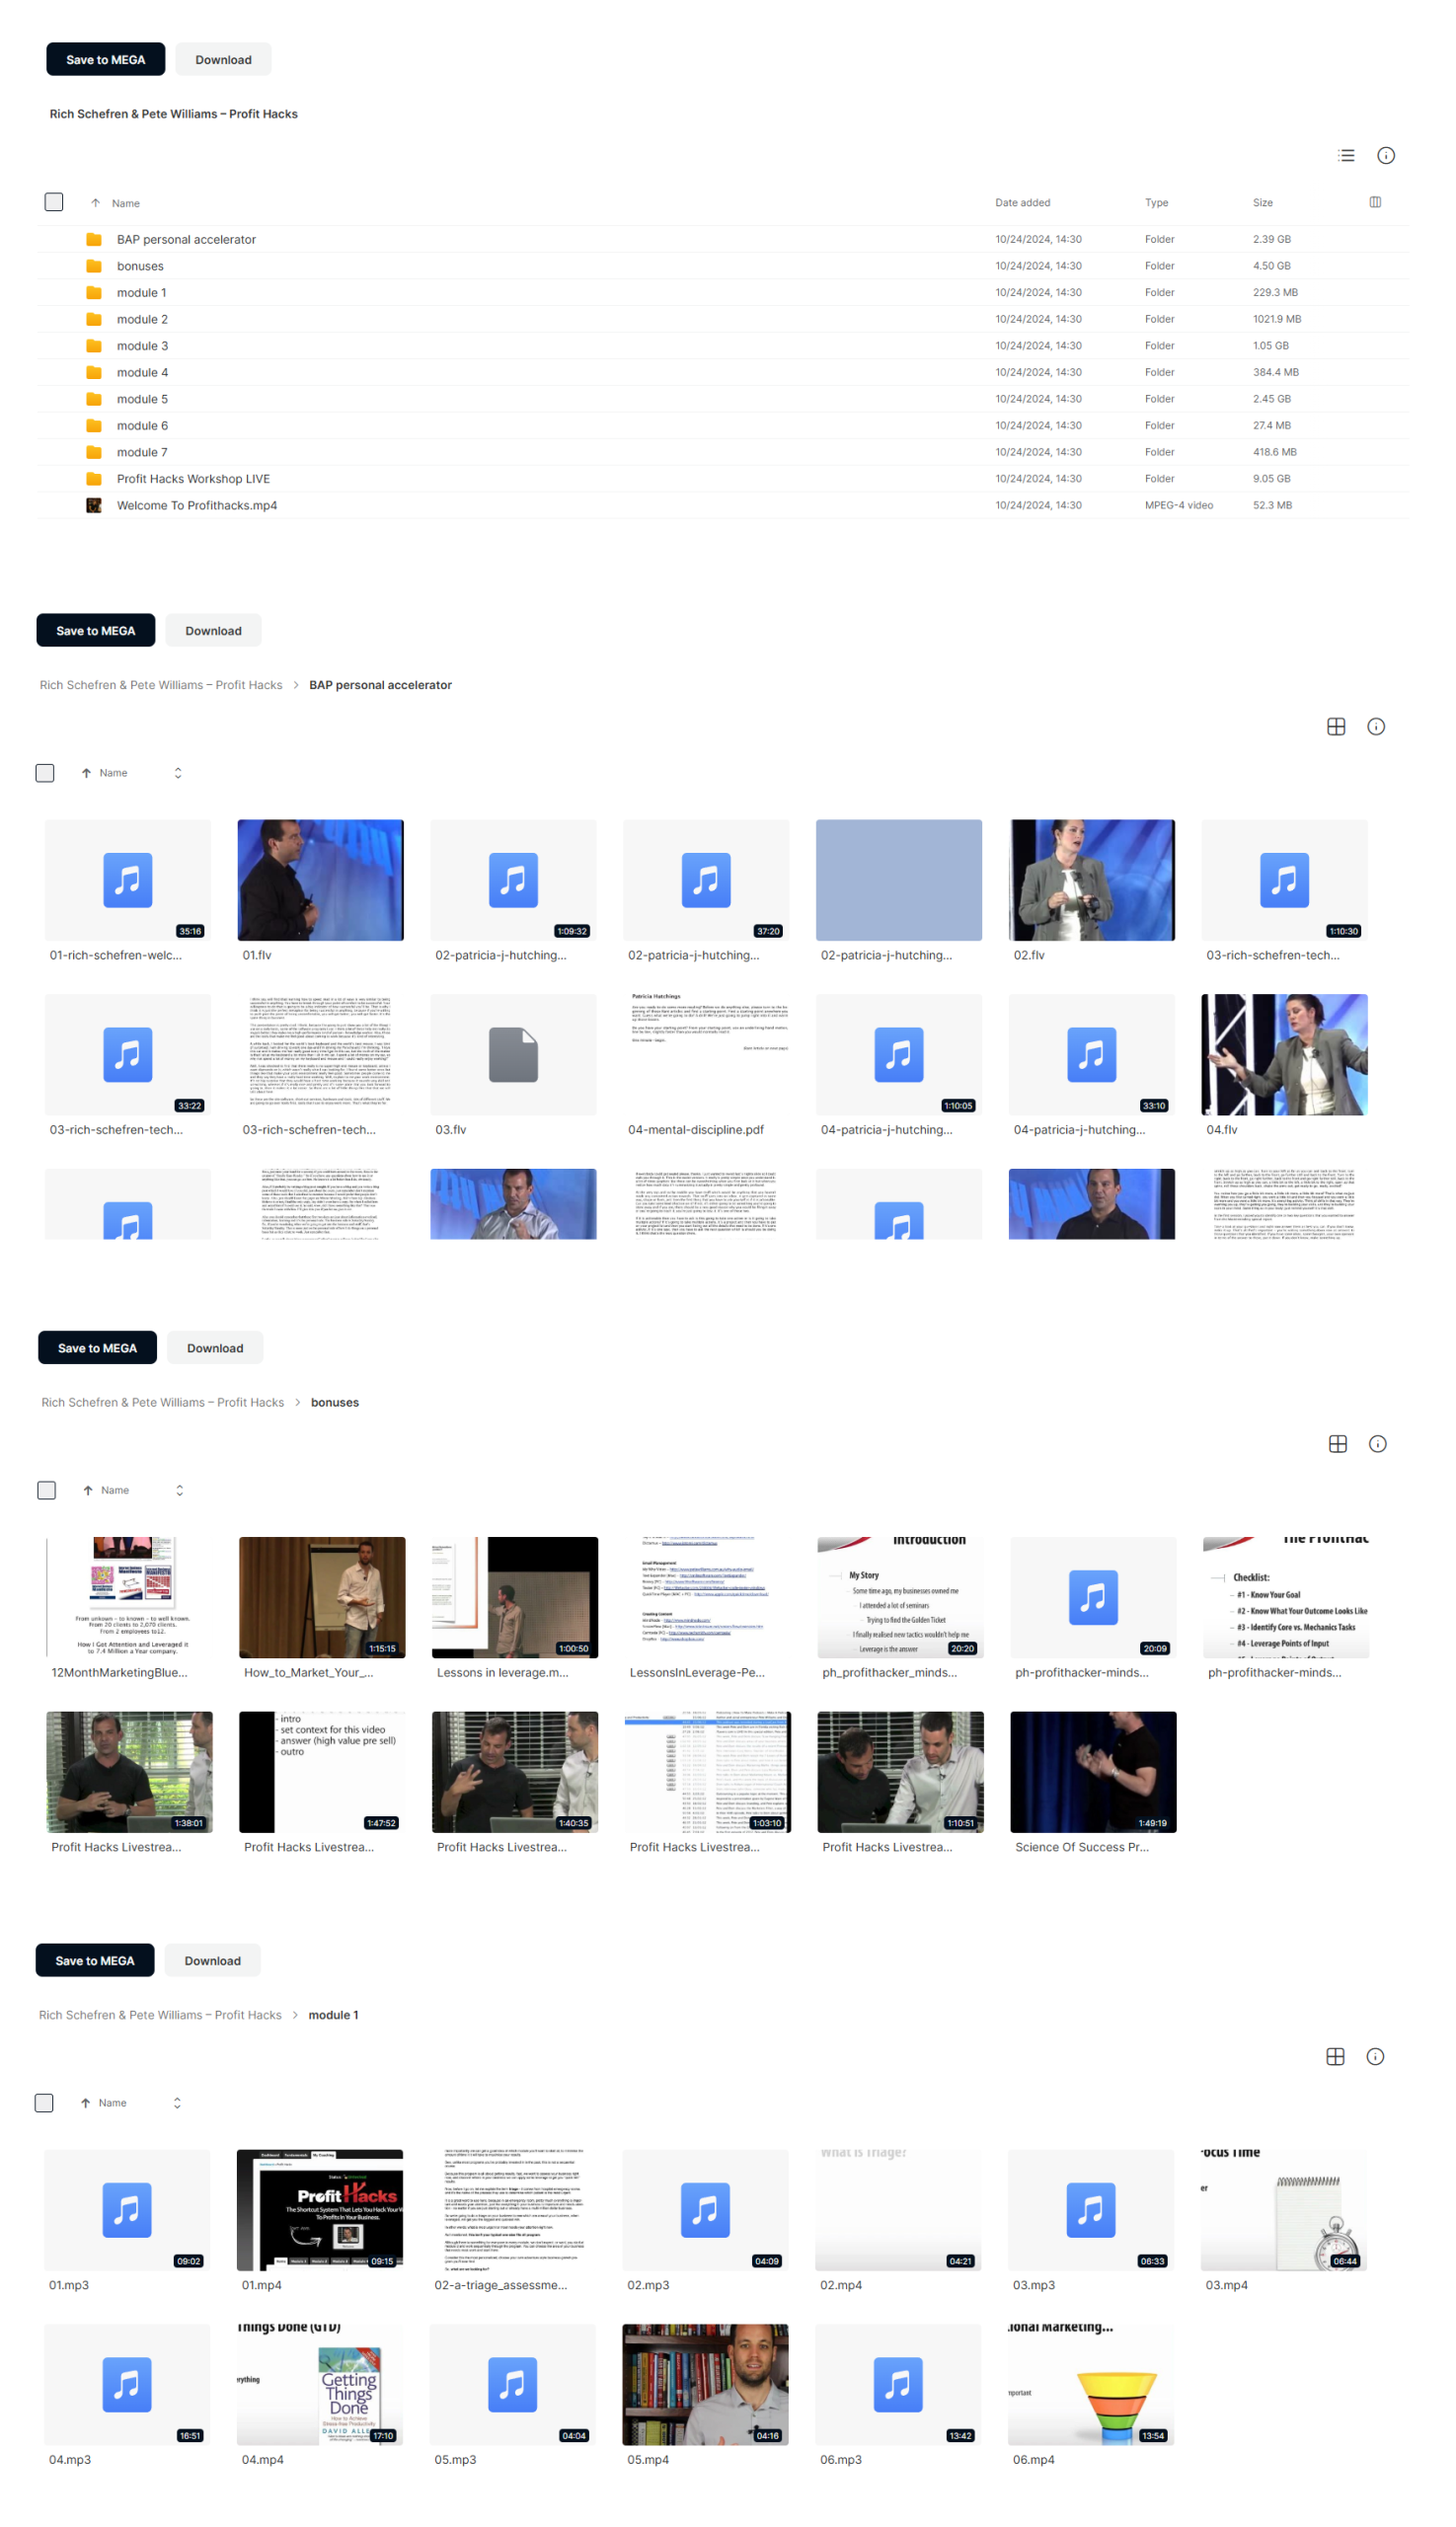1456x2527 pixels.
Task: Click grid view icon in the bonuses section
Action: click(1337, 1443)
